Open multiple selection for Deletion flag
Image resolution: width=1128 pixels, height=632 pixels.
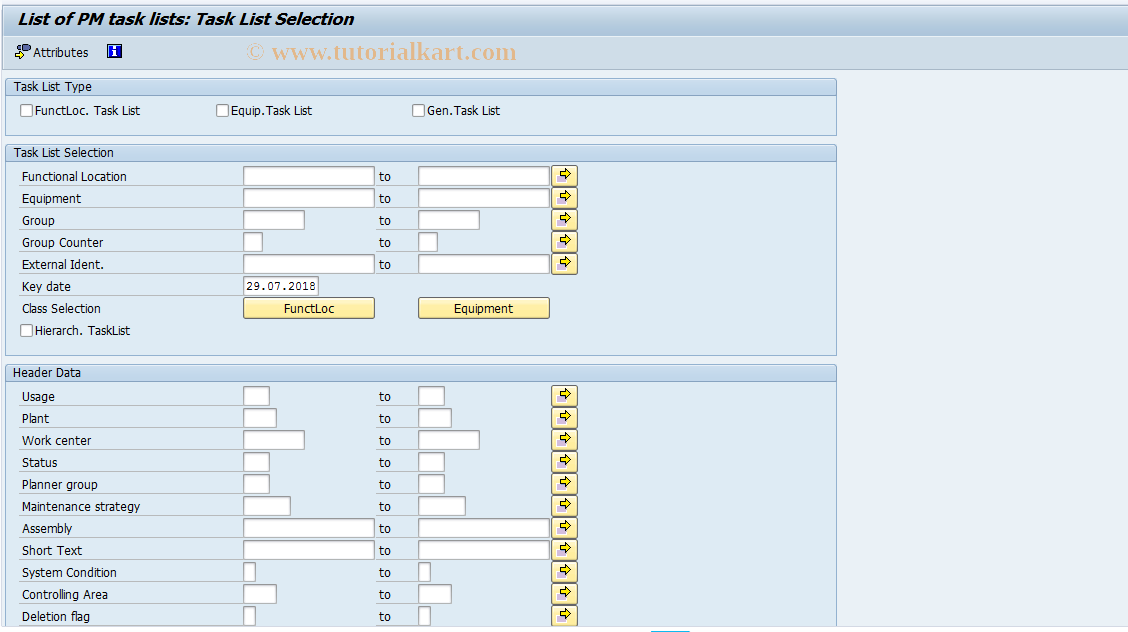565,615
